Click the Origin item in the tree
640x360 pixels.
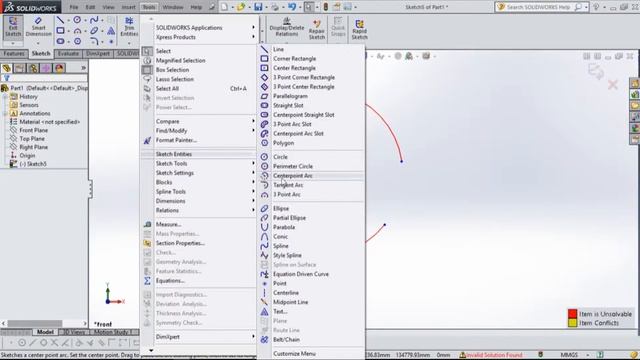tap(27, 156)
